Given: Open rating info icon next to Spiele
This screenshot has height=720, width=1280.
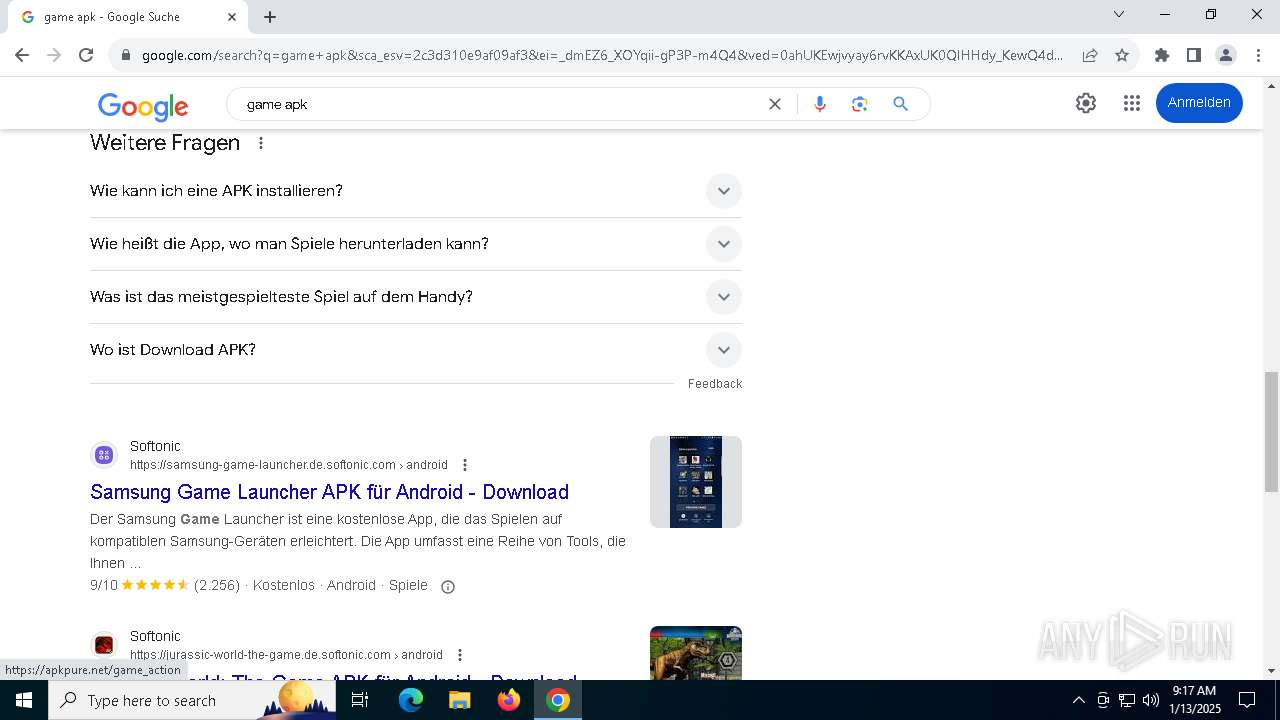Looking at the screenshot, I should pyautogui.click(x=448, y=587).
